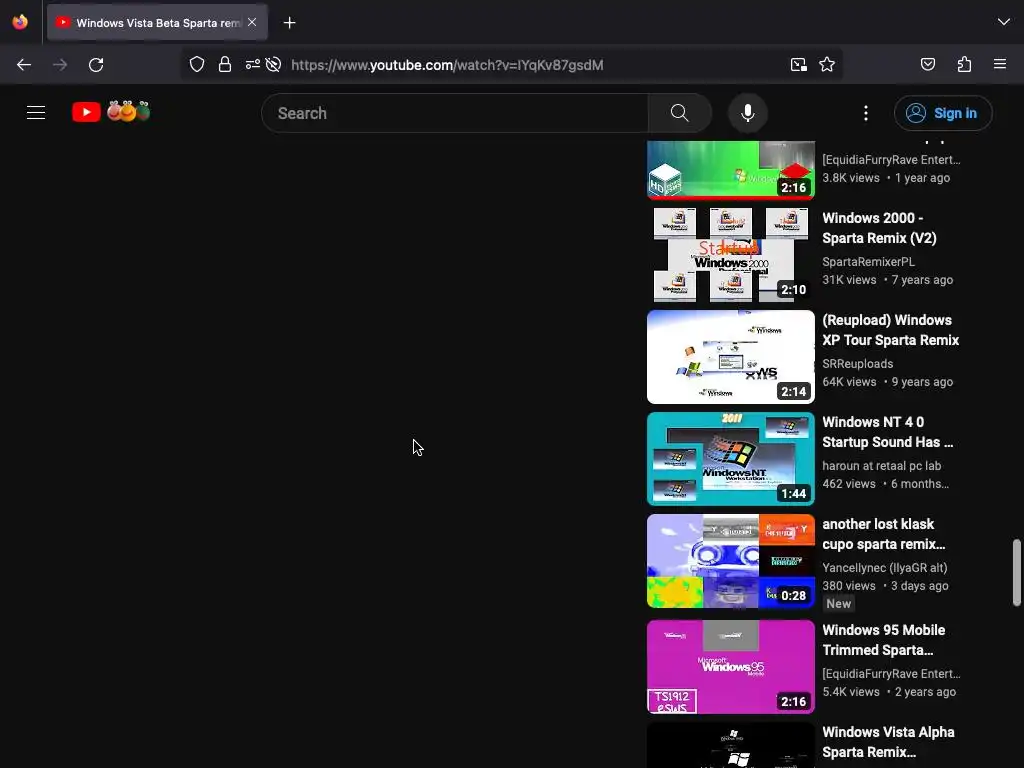Bookmark this page with star

pyautogui.click(x=827, y=65)
